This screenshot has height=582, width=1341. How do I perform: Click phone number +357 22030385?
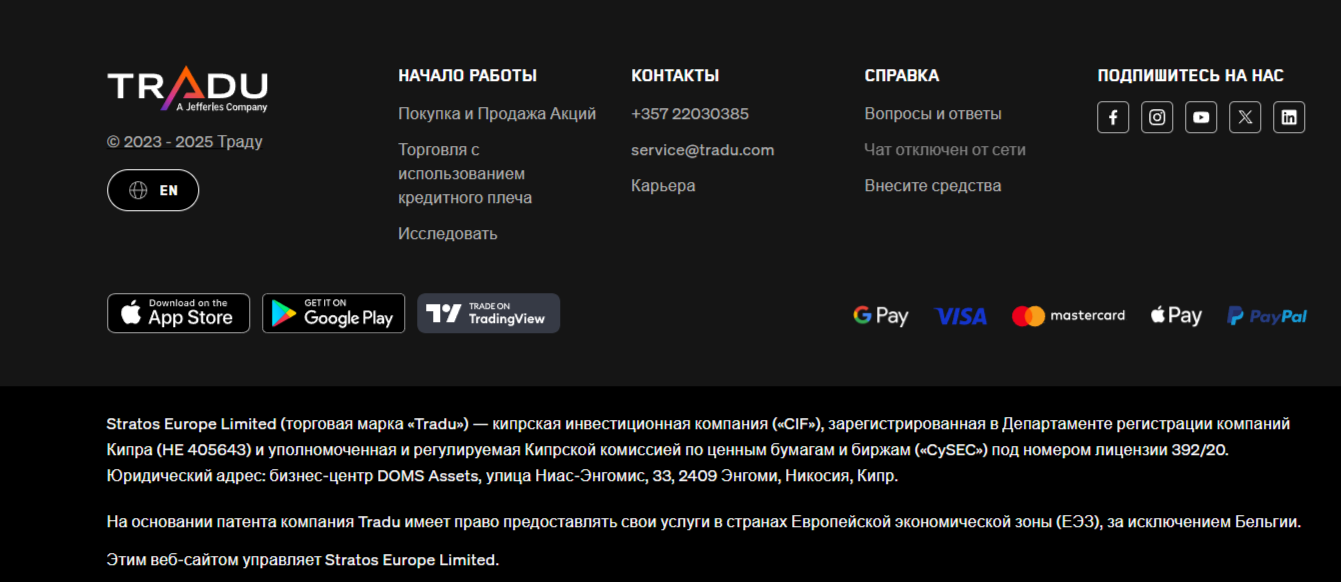click(x=690, y=114)
